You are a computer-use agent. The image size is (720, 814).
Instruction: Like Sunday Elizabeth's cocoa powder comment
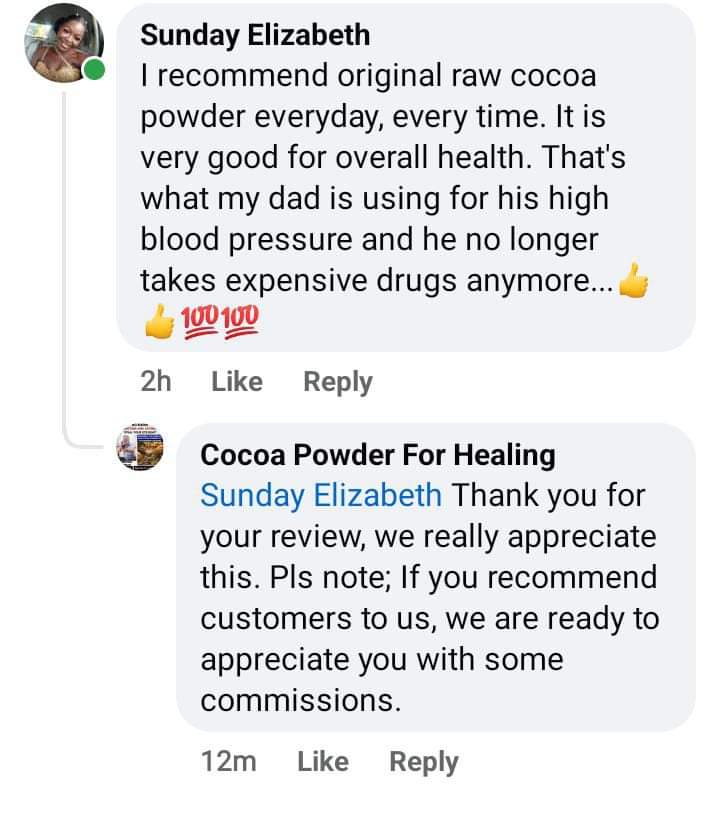[x=237, y=381]
